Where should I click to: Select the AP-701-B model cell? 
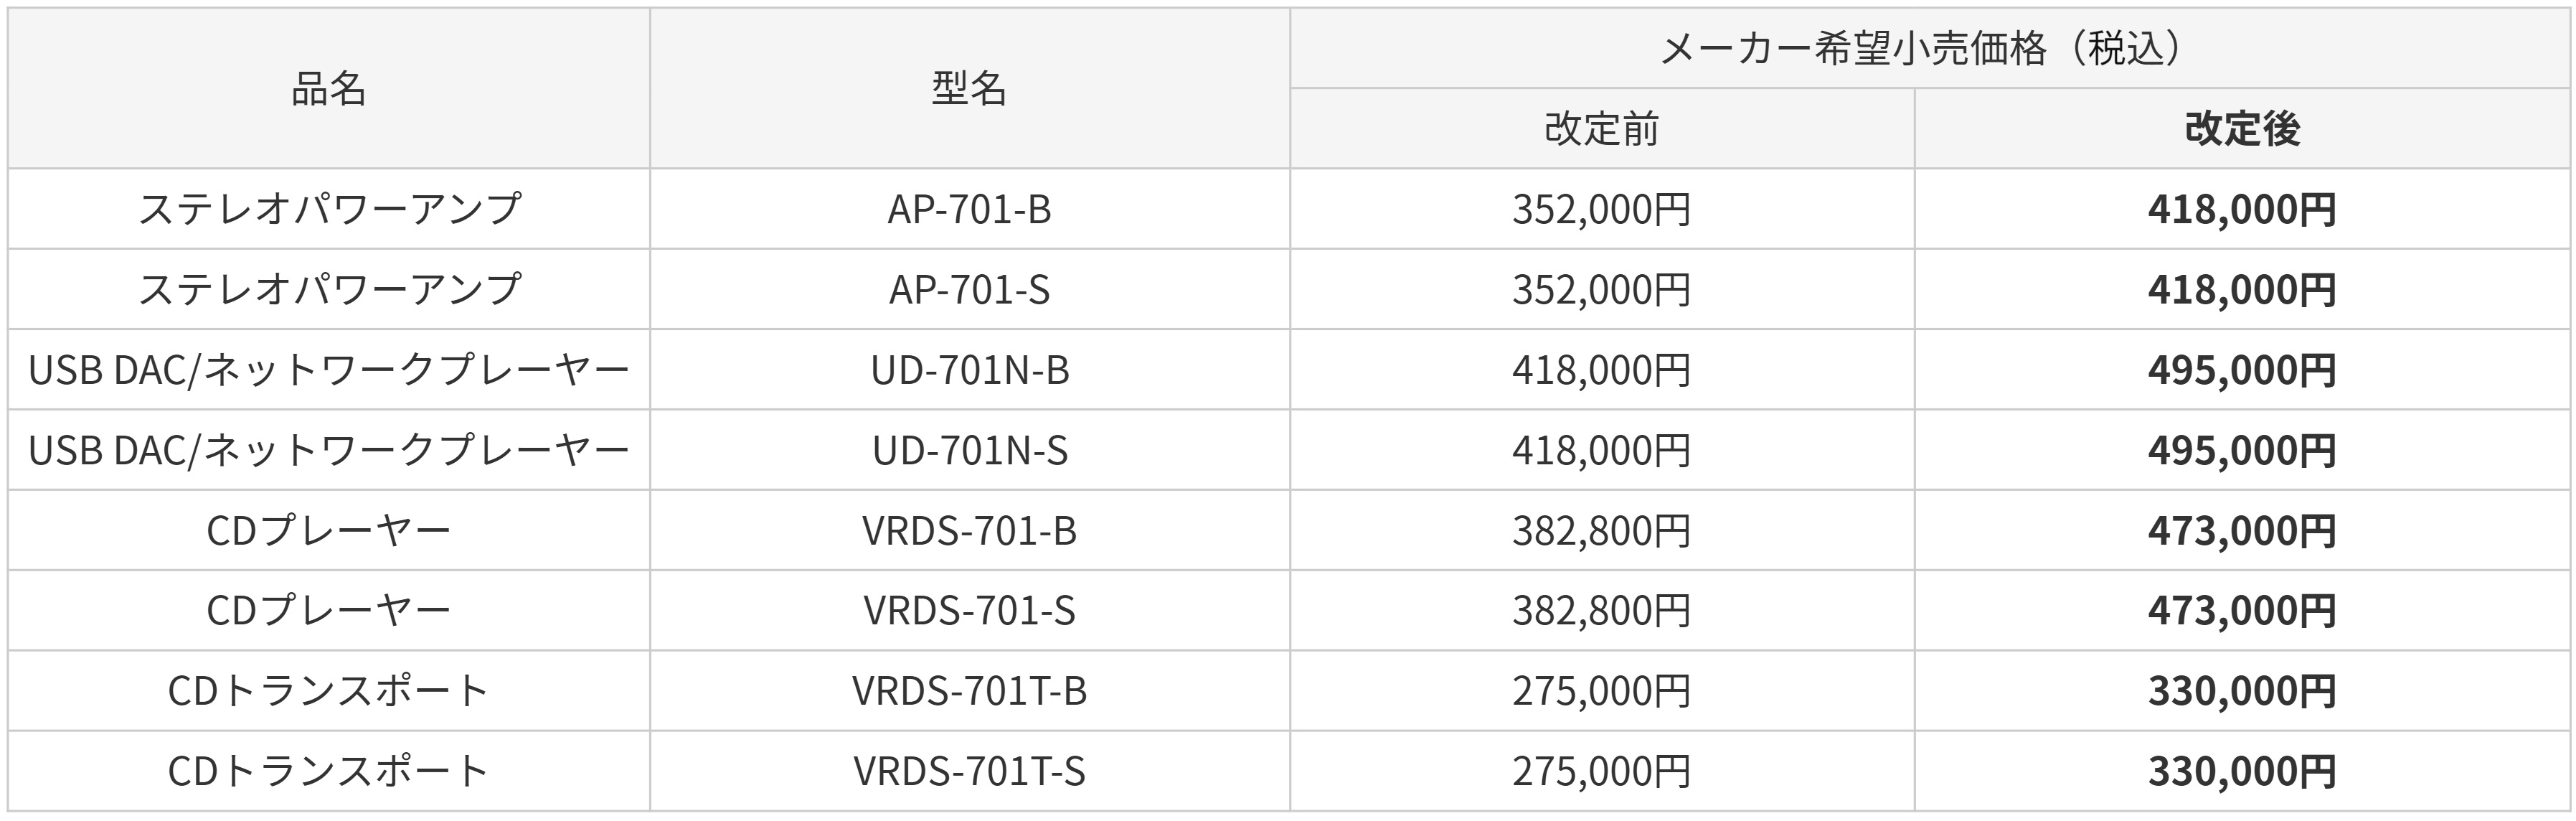969,209
